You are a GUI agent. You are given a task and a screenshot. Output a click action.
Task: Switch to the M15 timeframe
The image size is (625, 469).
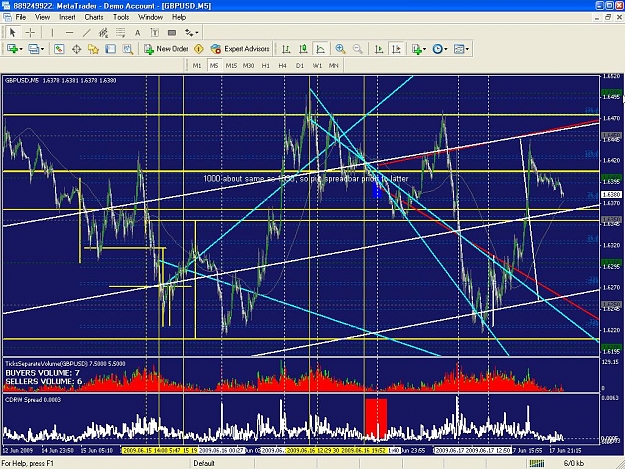pos(231,66)
